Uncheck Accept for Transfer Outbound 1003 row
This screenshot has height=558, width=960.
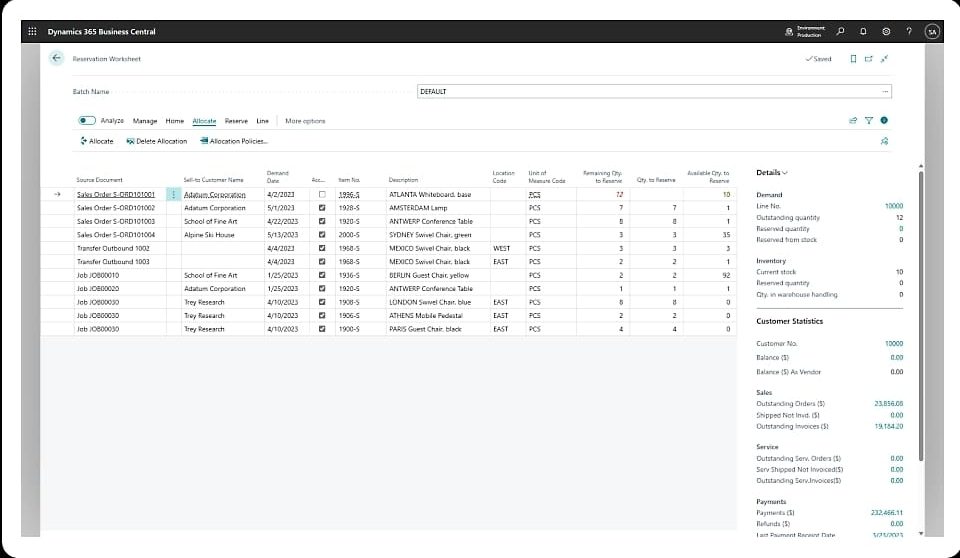click(x=322, y=262)
